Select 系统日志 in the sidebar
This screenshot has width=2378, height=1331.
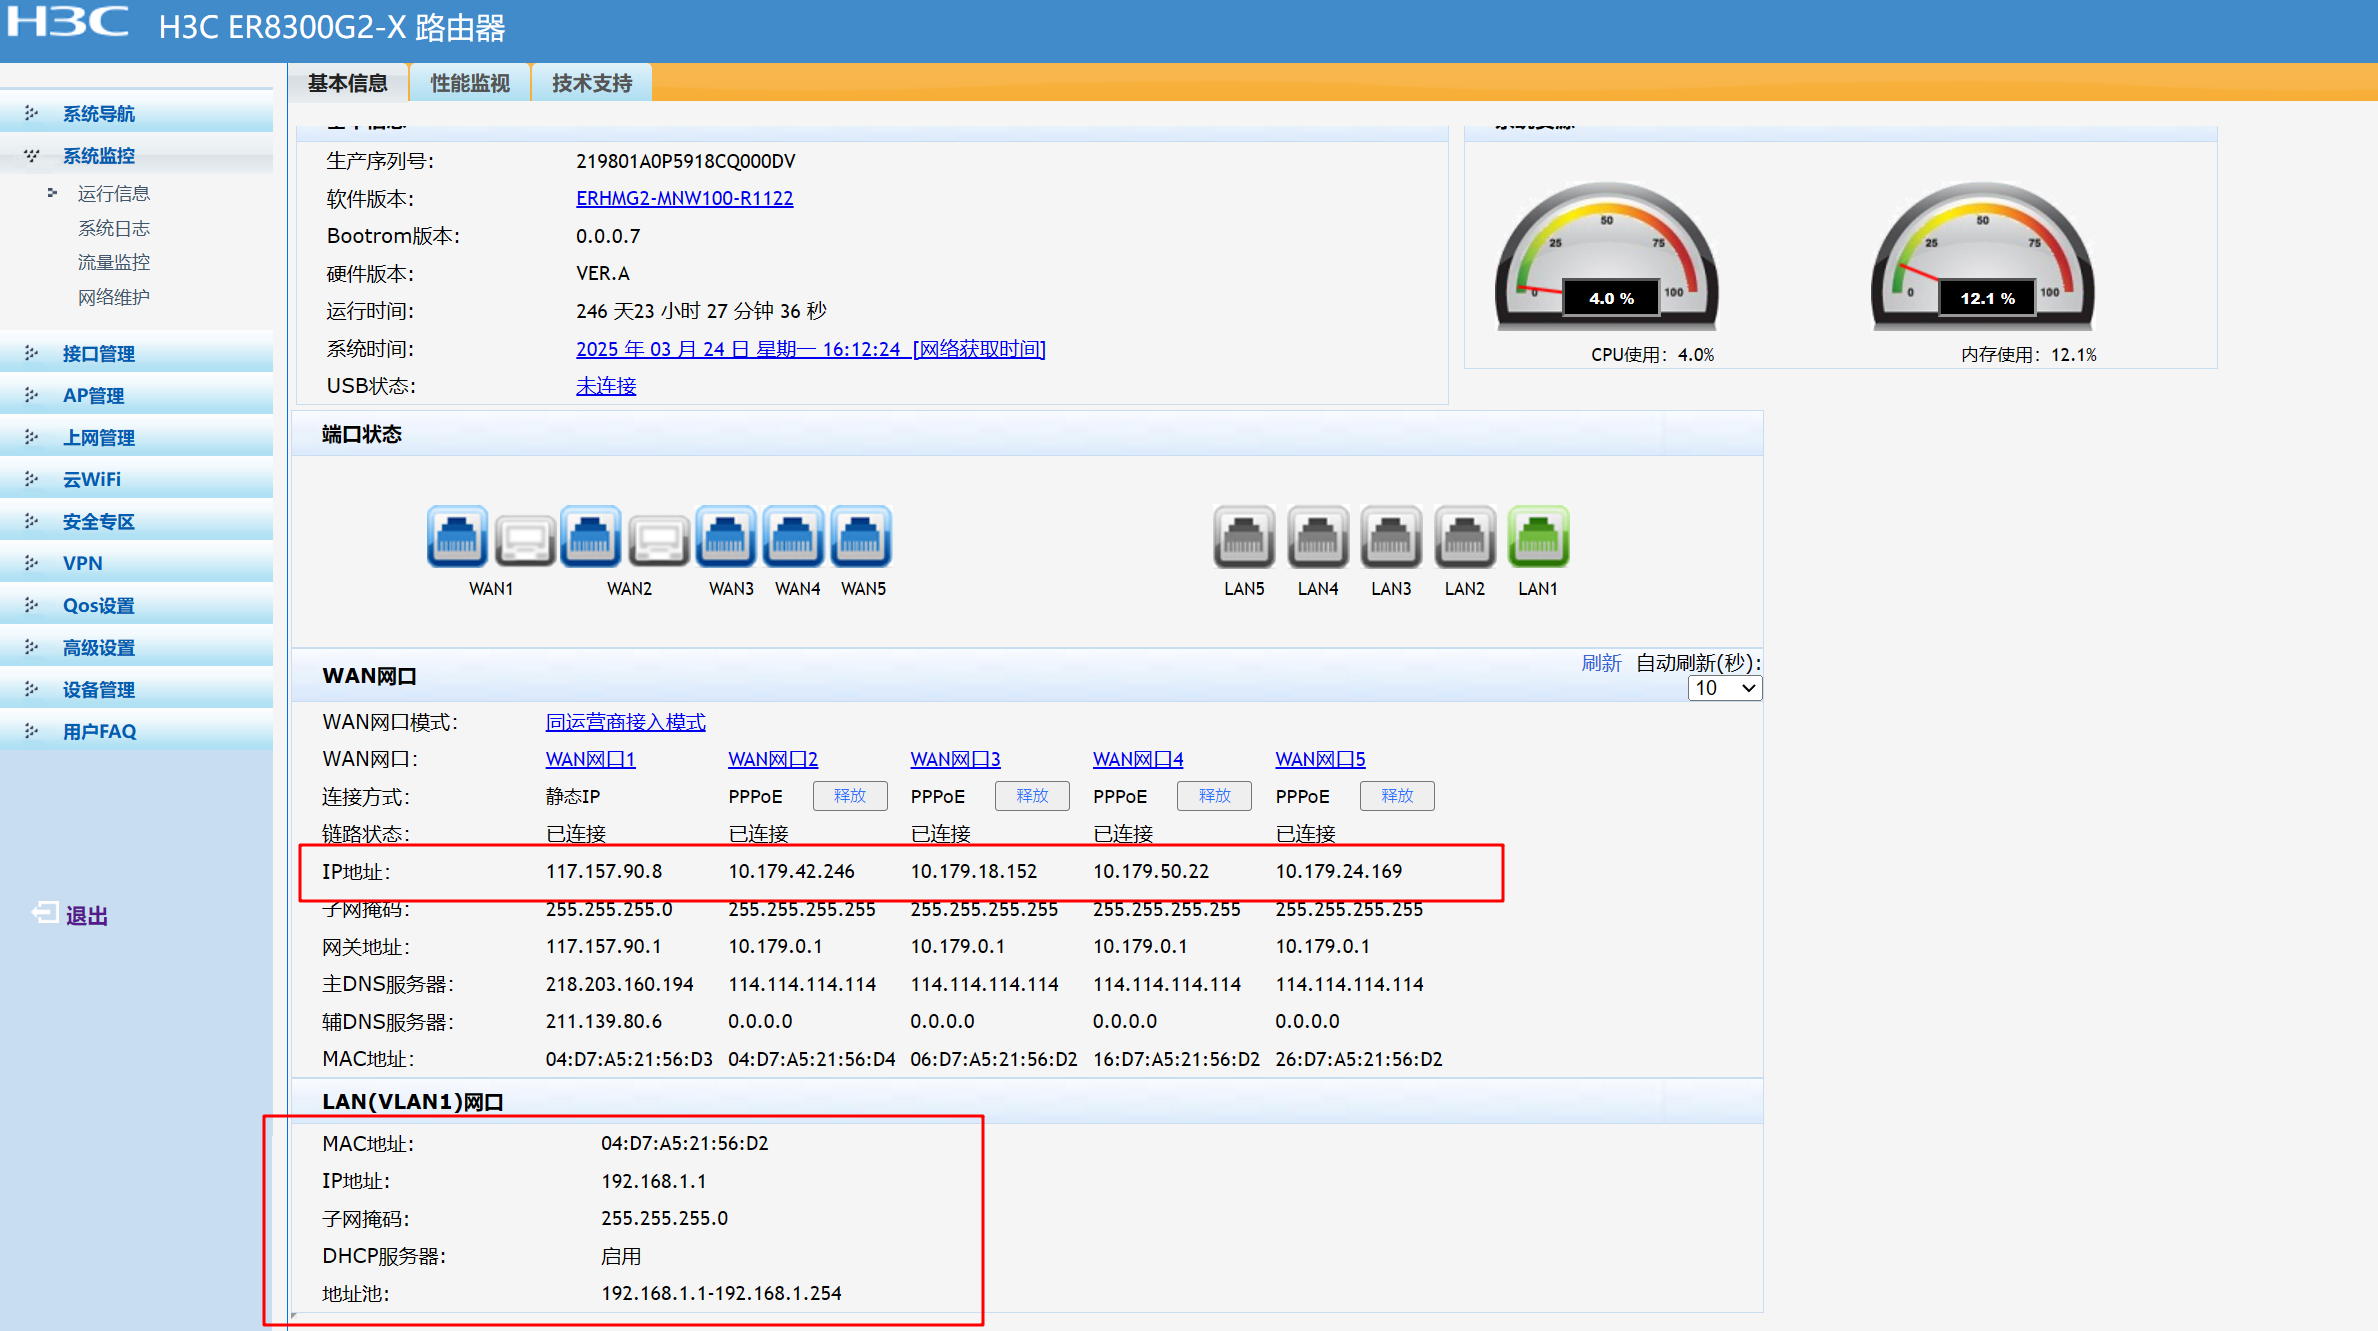pyautogui.click(x=113, y=228)
